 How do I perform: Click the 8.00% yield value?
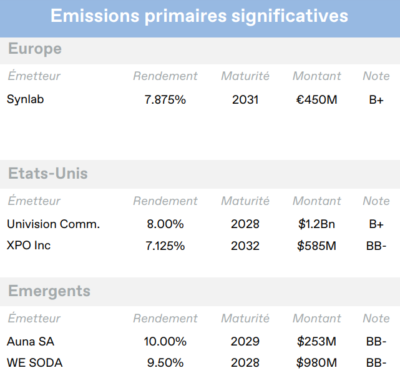point(165,224)
